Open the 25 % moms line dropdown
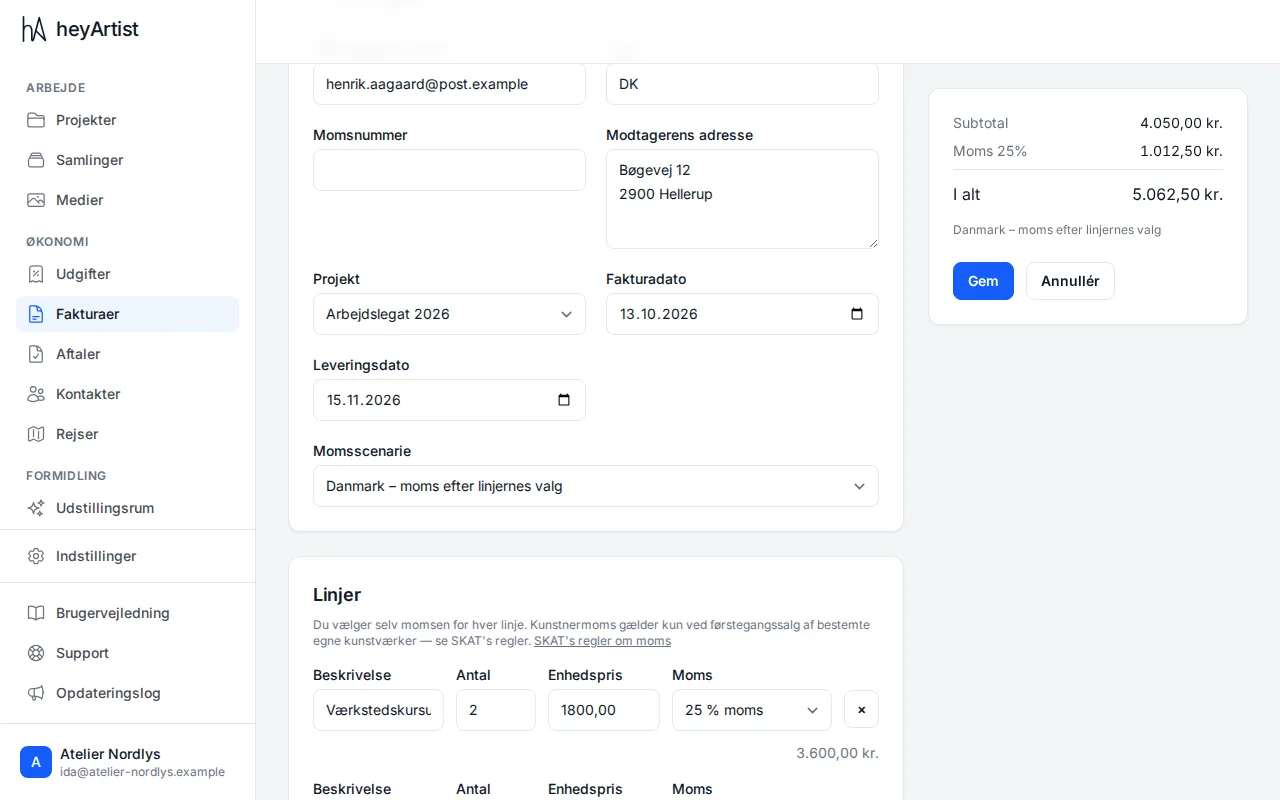The width and height of the screenshot is (1280, 800). coord(752,710)
